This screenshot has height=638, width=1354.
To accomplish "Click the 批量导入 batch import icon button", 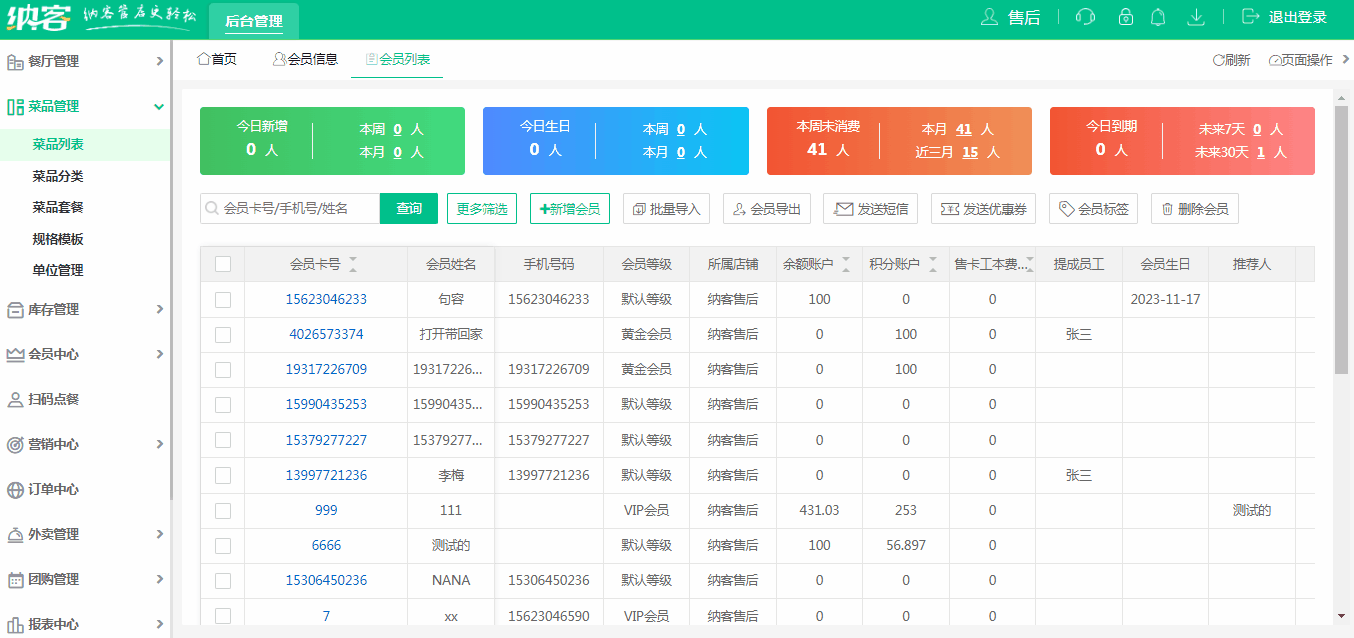I will click(640, 208).
